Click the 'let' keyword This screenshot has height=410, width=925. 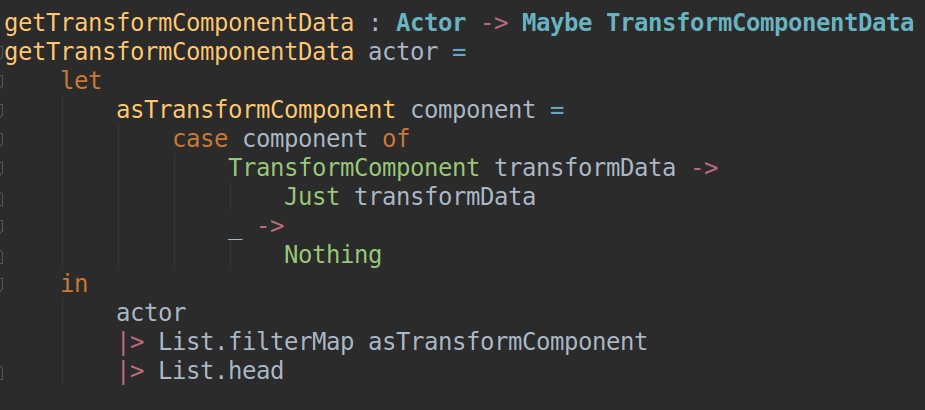click(x=81, y=81)
